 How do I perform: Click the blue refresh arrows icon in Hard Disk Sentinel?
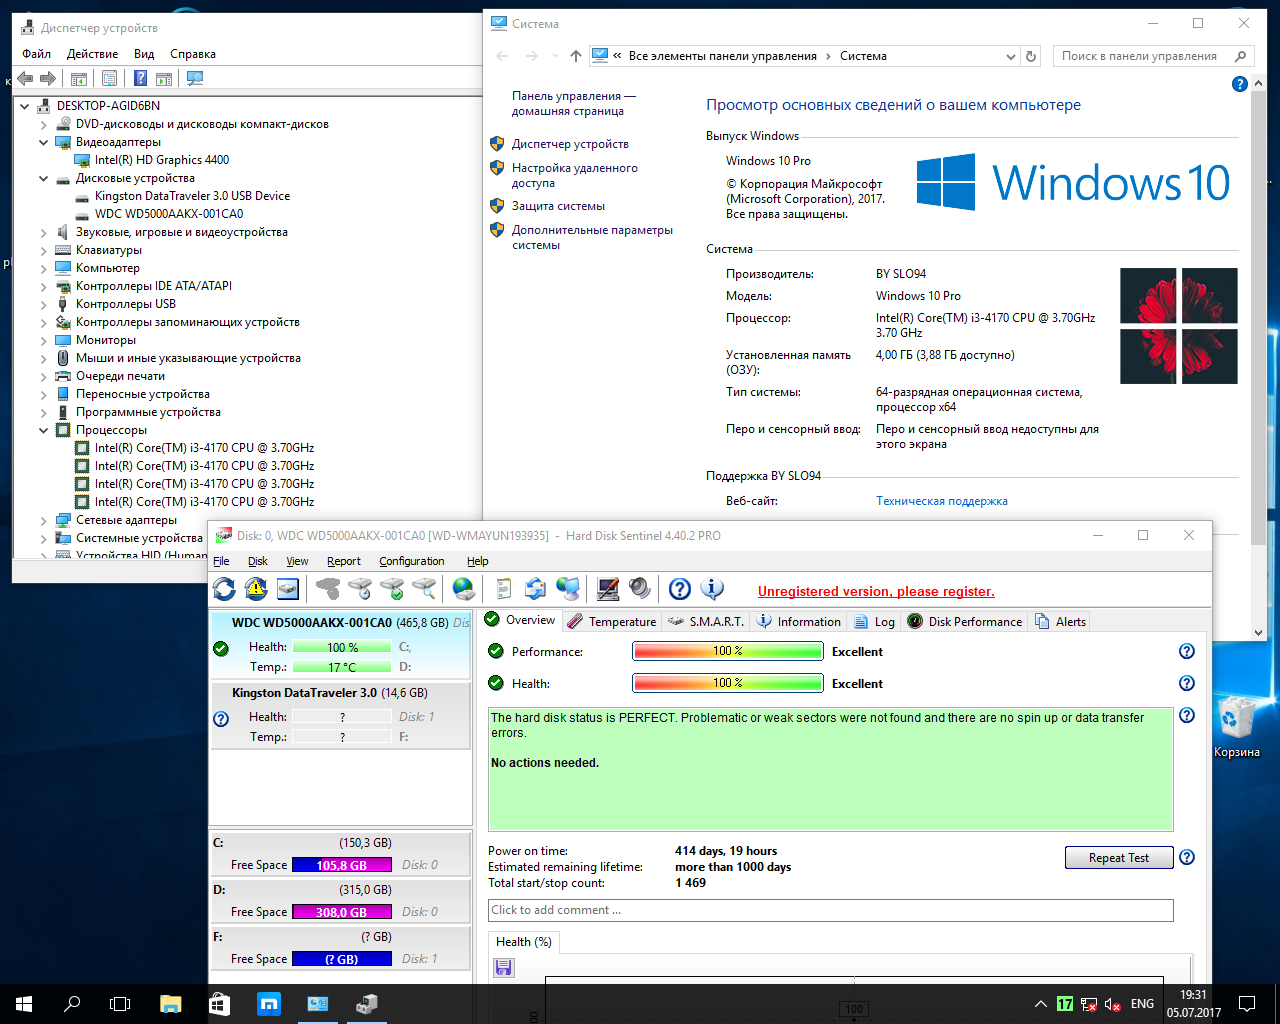click(x=224, y=589)
